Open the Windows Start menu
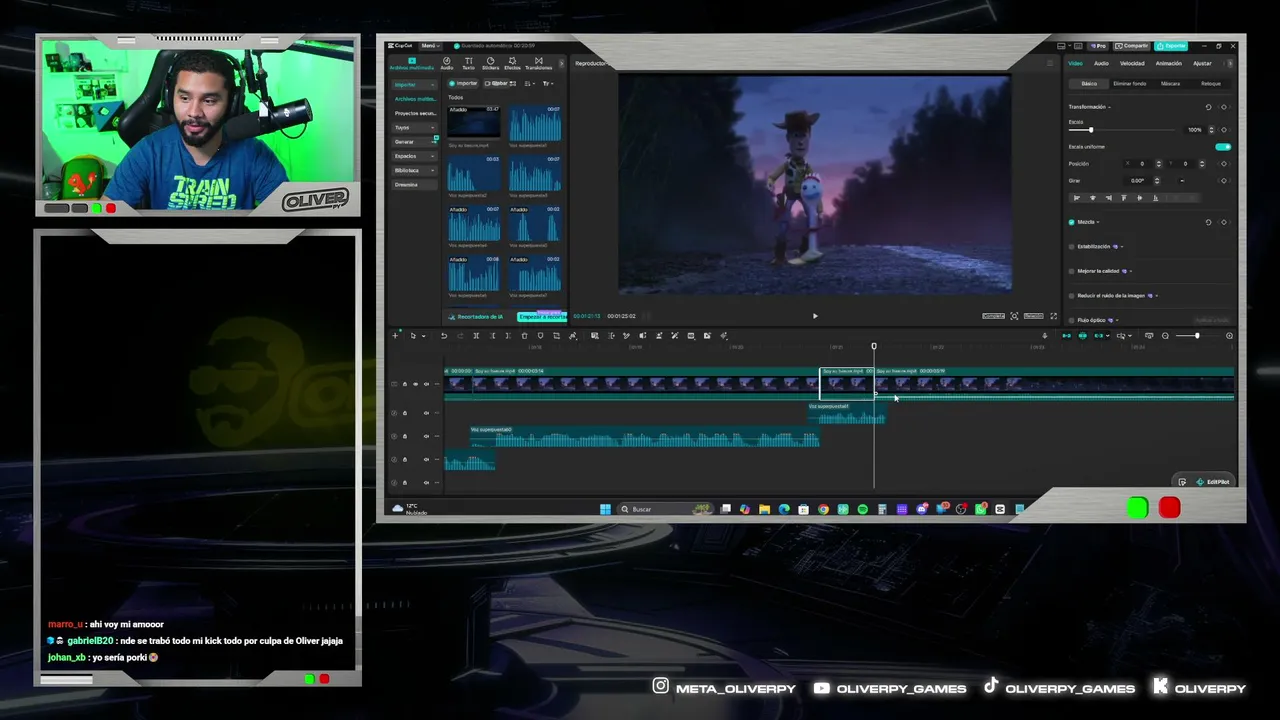 click(x=605, y=509)
